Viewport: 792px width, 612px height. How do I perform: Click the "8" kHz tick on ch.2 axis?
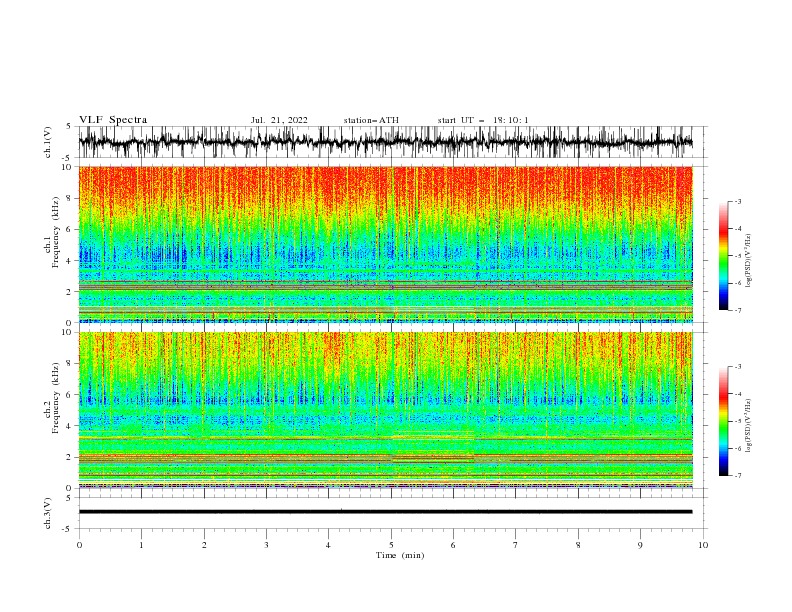click(x=70, y=364)
